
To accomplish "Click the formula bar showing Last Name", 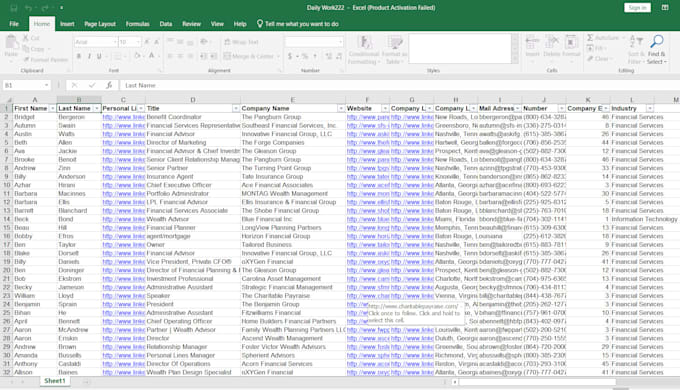I will pos(399,85).
